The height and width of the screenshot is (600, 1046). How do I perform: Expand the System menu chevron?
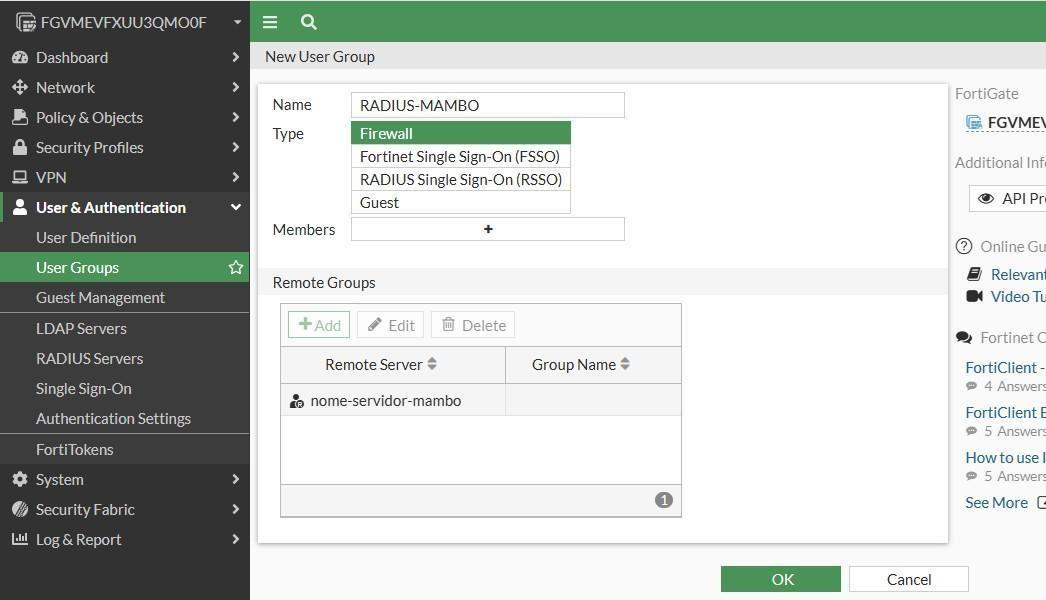click(235, 479)
